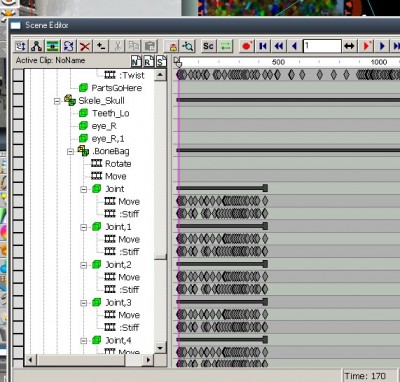This screenshot has width=400, height=382.
Task: Select the :Stiff track under Joint,1
Action: coord(129,252)
